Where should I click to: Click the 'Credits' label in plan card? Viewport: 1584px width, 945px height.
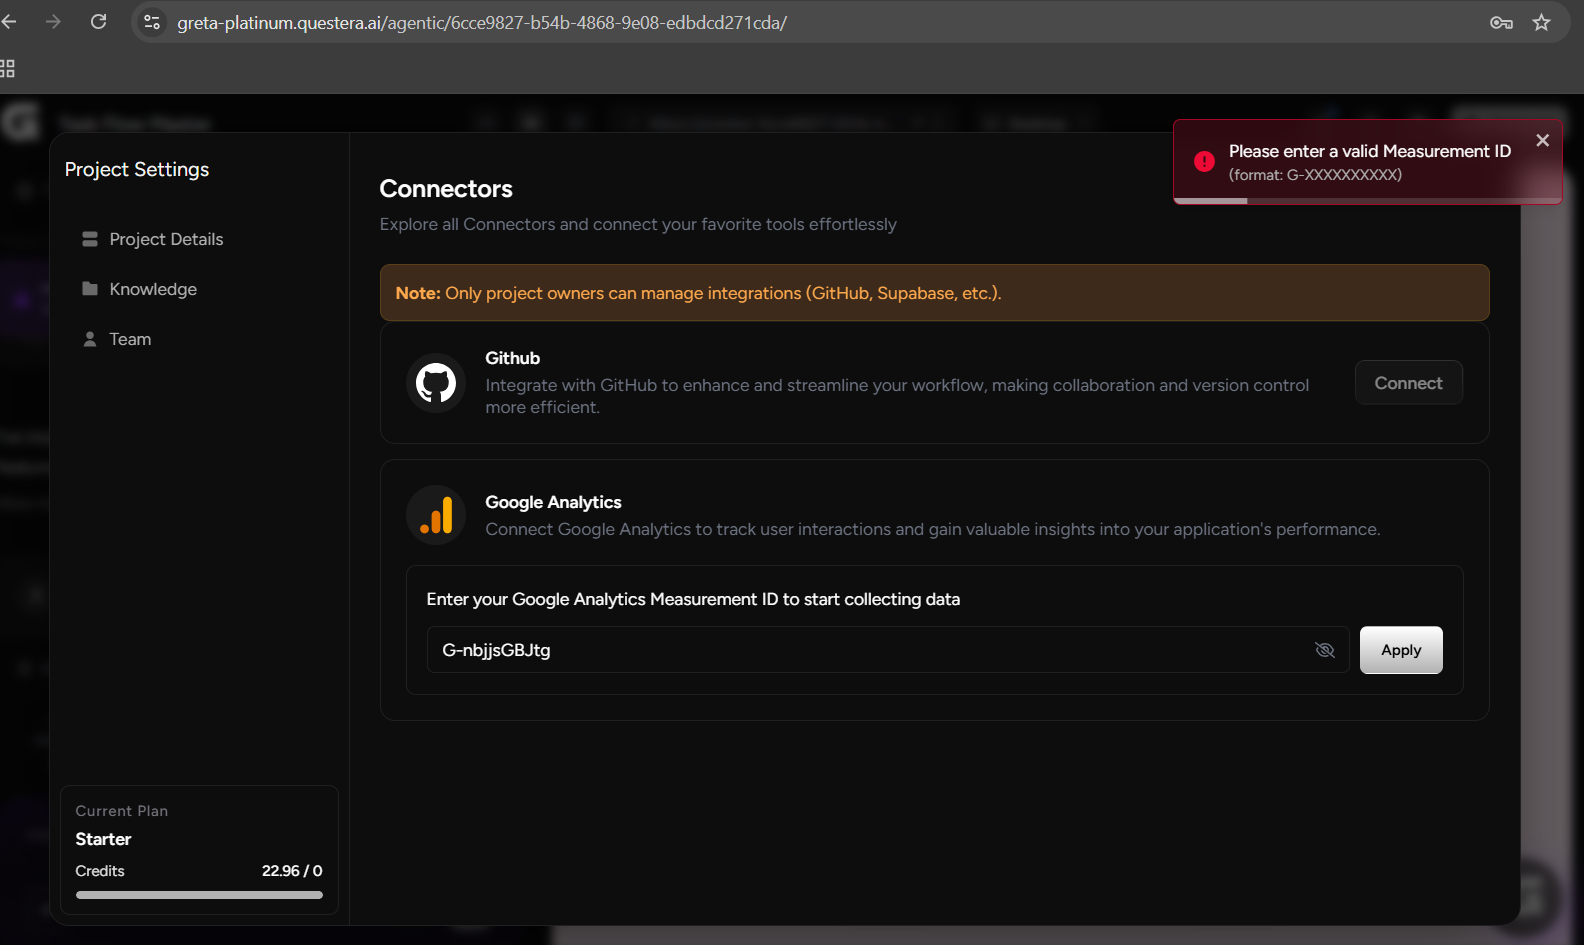[100, 871]
